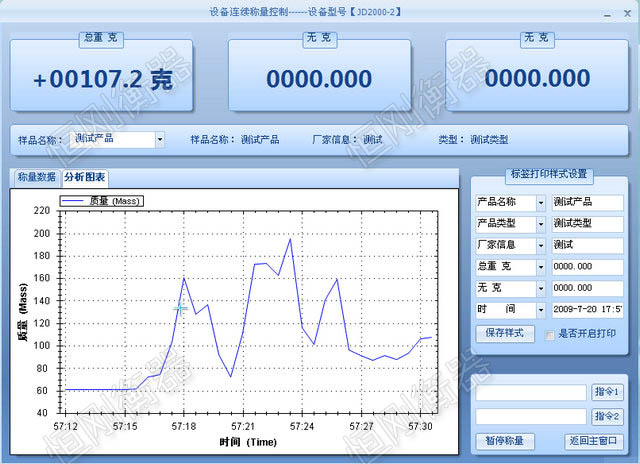Image resolution: width=640 pixels, height=464 pixels.
Task: Click the 57:18 time axis label
Action: (x=184, y=426)
